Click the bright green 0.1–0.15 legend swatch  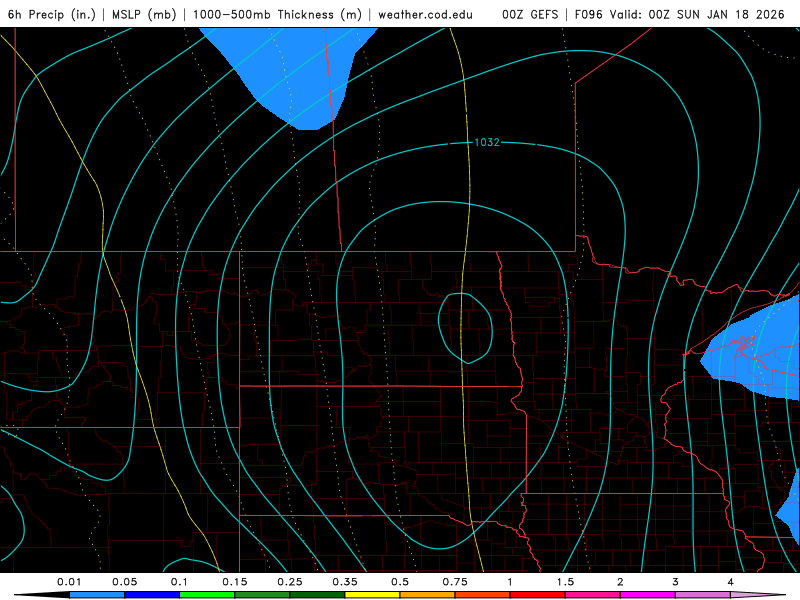click(x=207, y=595)
